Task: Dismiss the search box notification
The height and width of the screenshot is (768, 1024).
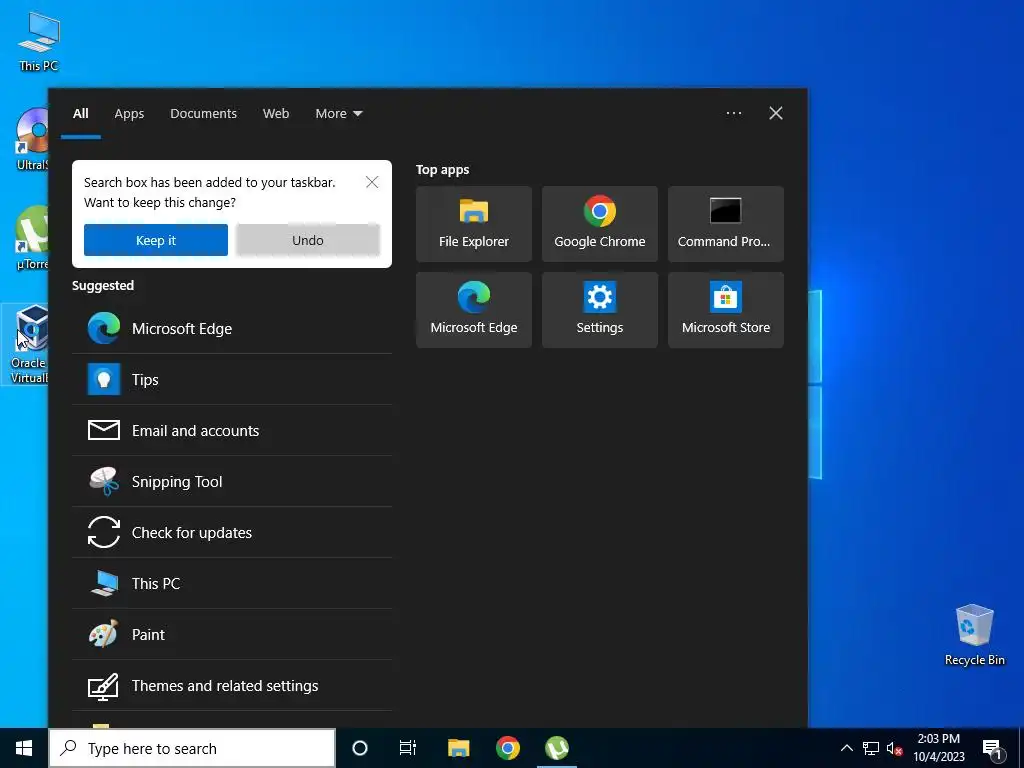Action: (x=372, y=182)
